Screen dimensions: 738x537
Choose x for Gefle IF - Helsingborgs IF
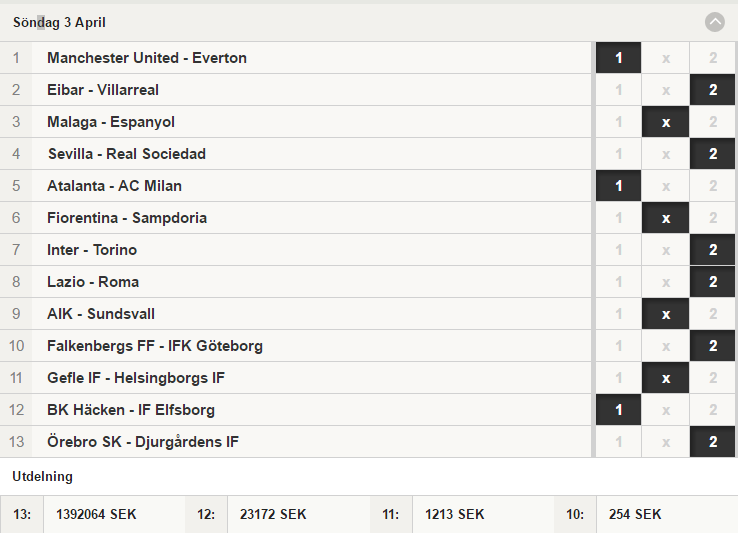pyautogui.click(x=666, y=378)
